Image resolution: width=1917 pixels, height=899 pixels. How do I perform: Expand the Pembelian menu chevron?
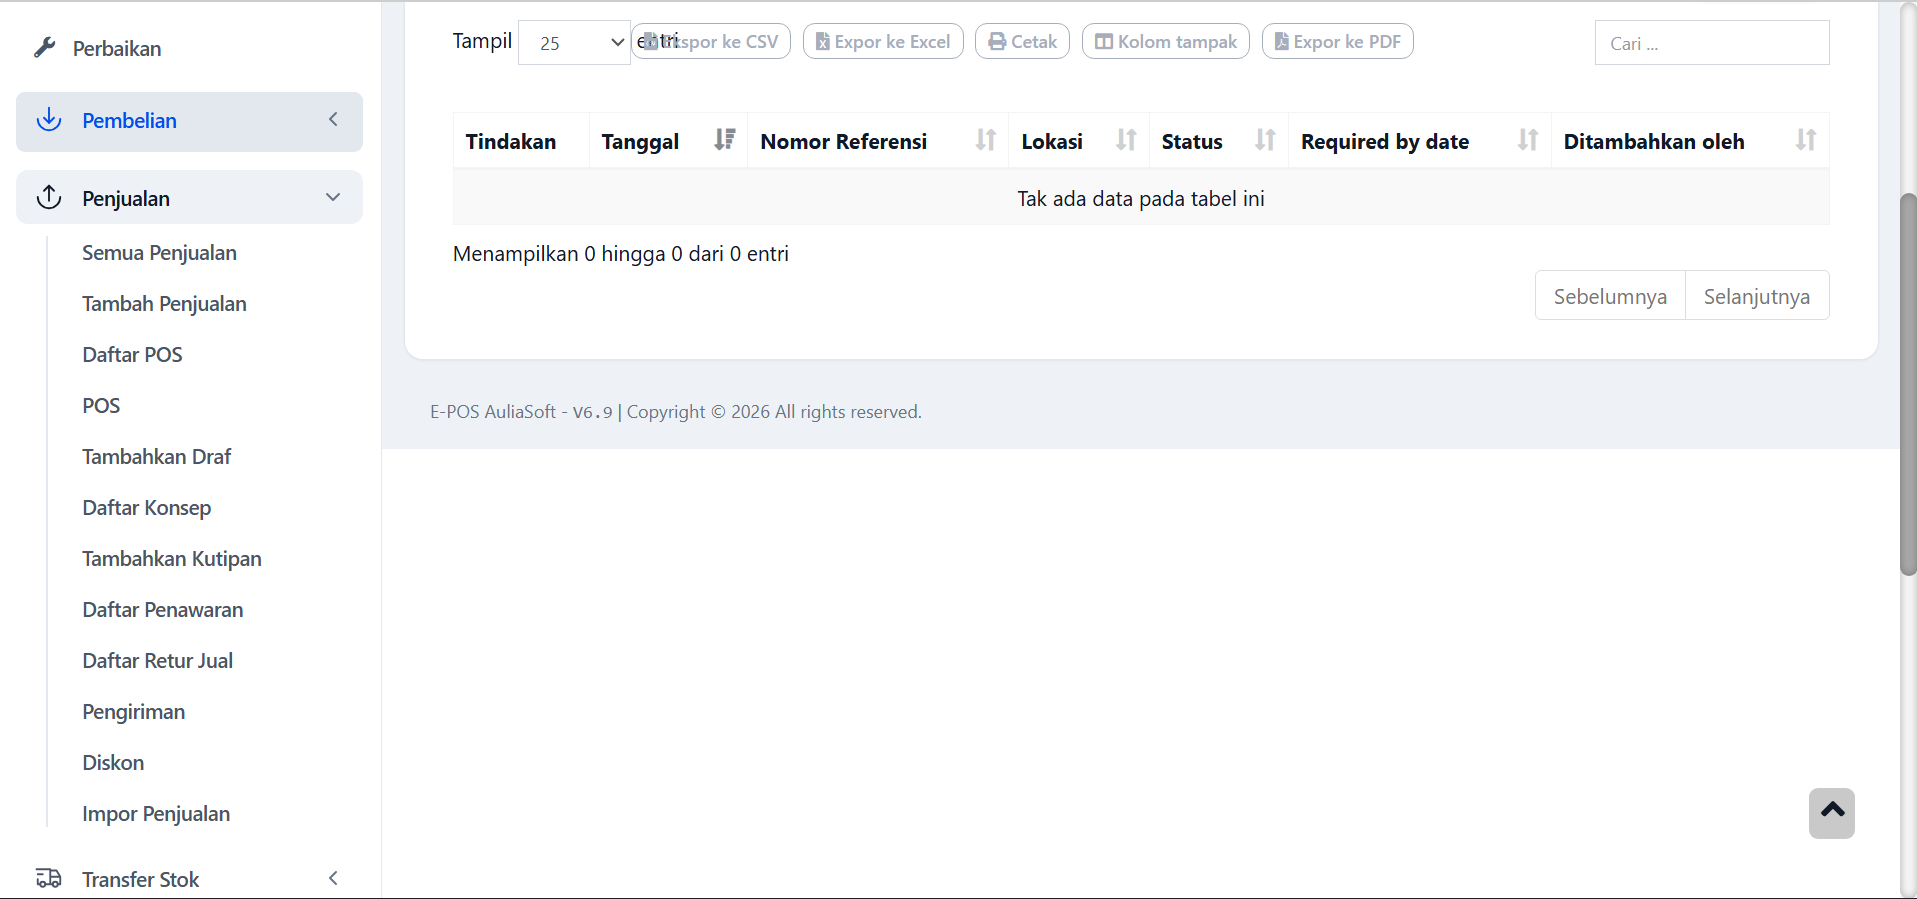tap(333, 120)
